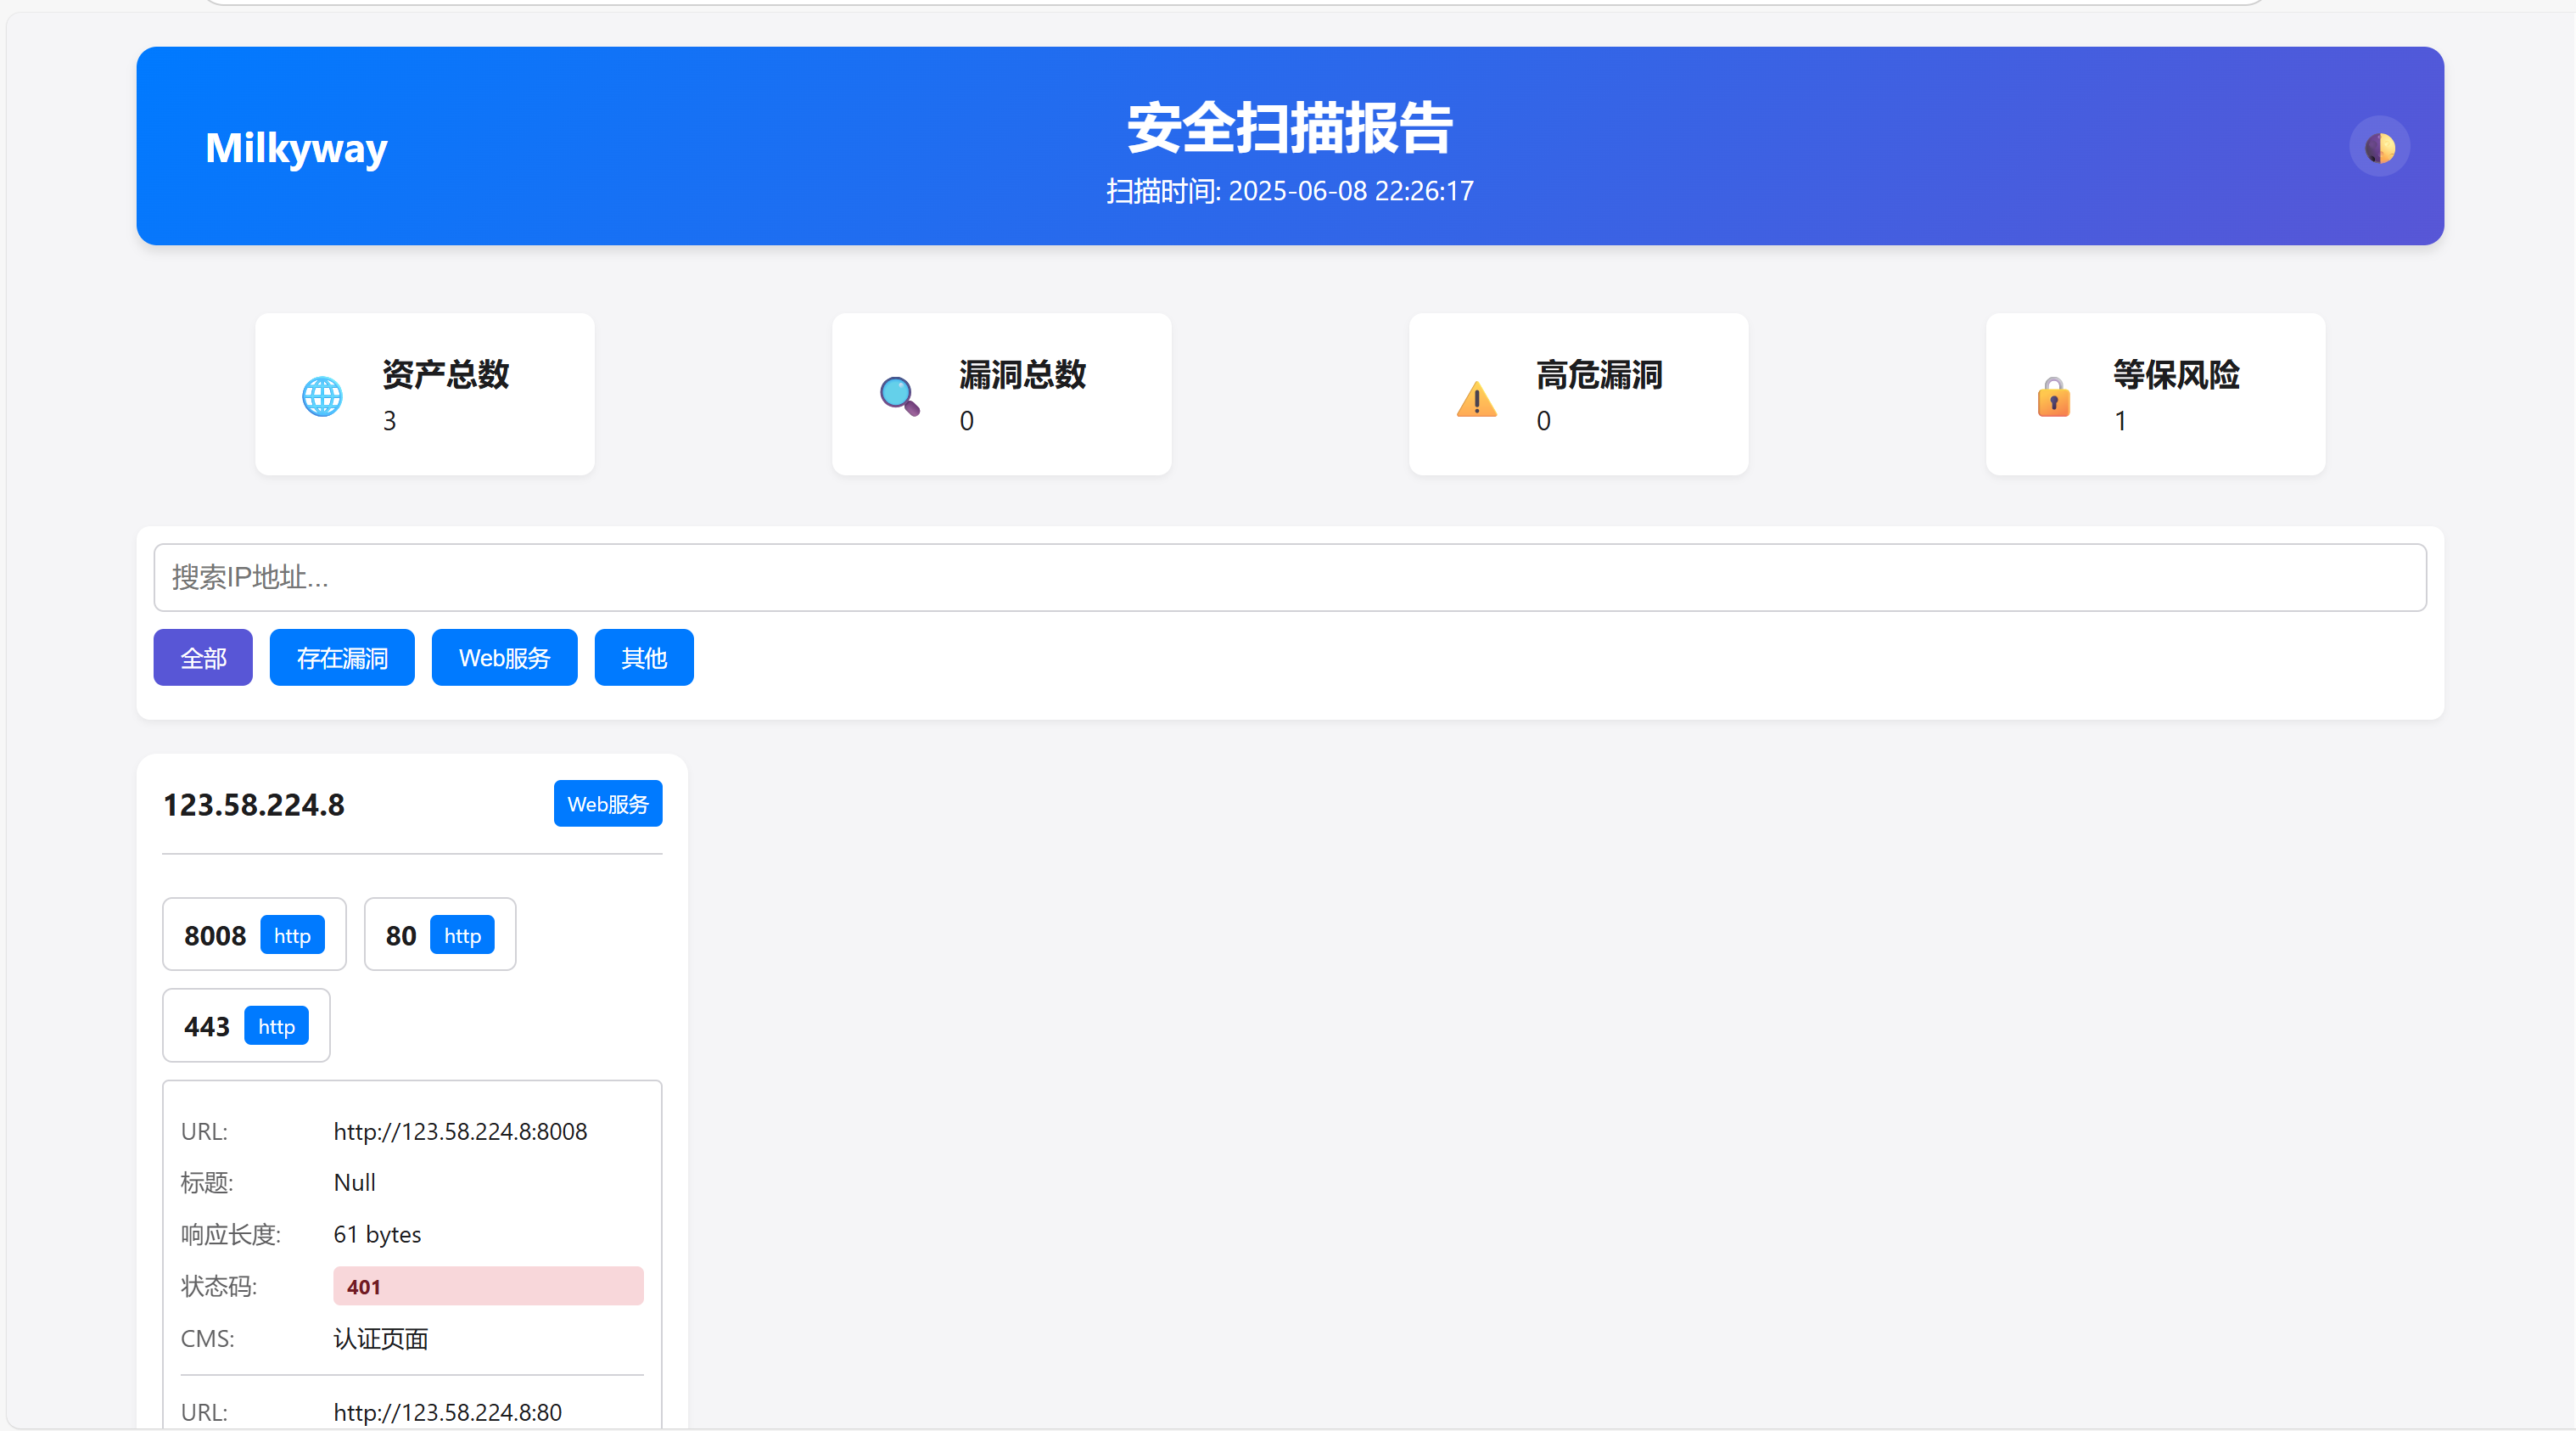The image size is (2576, 1431).
Task: Toggle the dark mode theme button
Action: [2379, 147]
